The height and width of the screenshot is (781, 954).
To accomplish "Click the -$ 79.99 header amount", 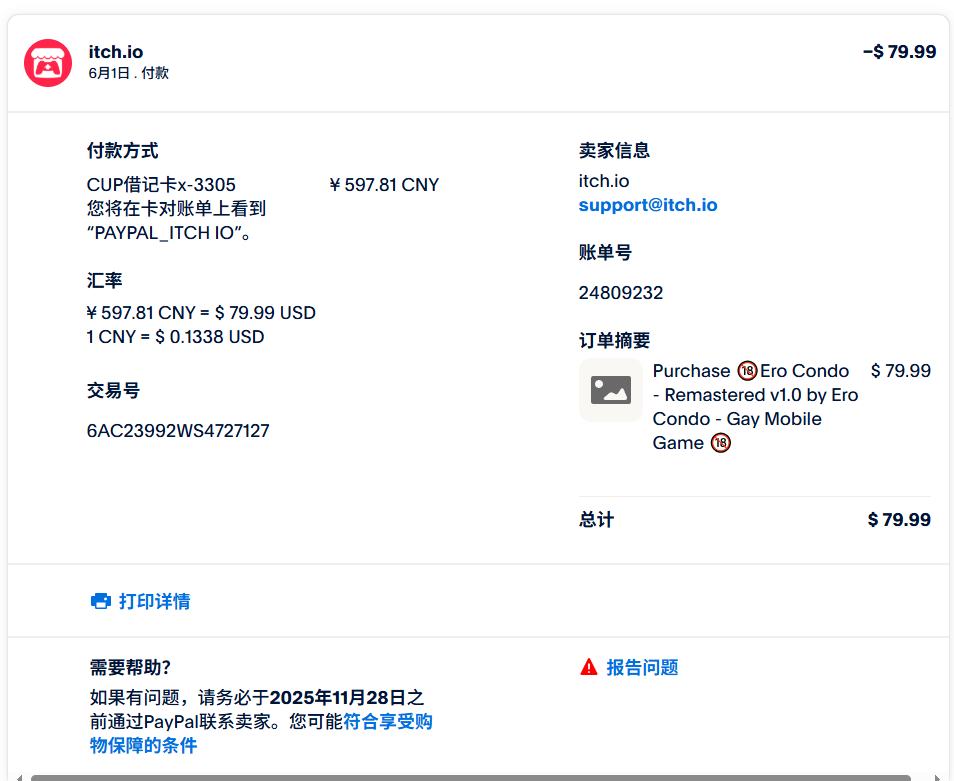I will [x=899, y=52].
